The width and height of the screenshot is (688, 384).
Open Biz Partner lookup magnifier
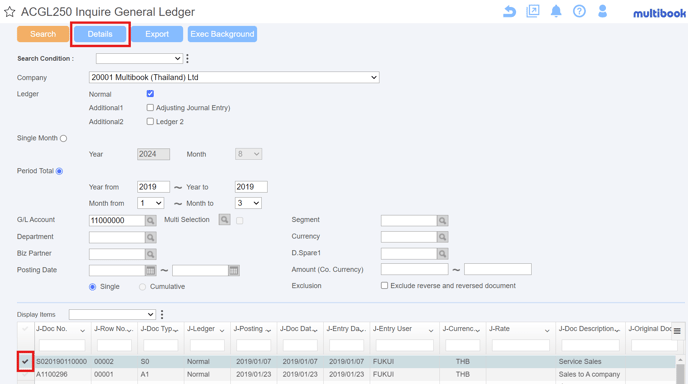[150, 254]
